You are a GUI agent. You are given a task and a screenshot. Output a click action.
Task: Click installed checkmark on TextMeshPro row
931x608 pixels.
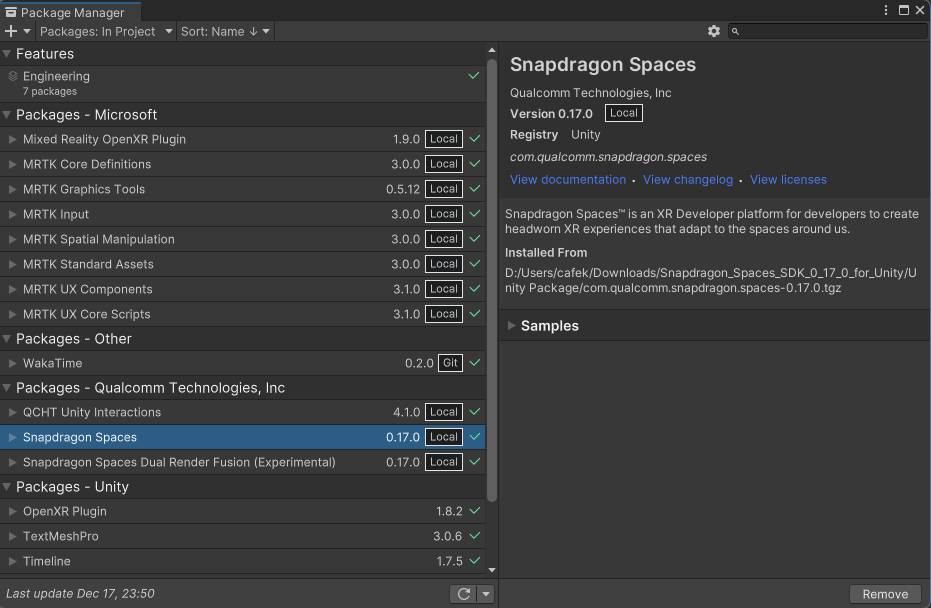(475, 536)
